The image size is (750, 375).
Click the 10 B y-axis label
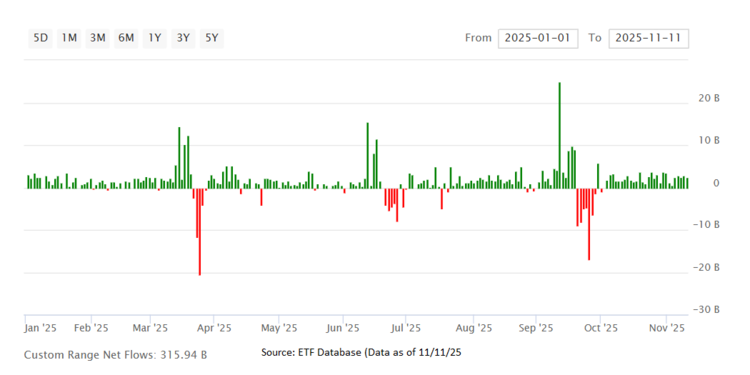tap(710, 141)
